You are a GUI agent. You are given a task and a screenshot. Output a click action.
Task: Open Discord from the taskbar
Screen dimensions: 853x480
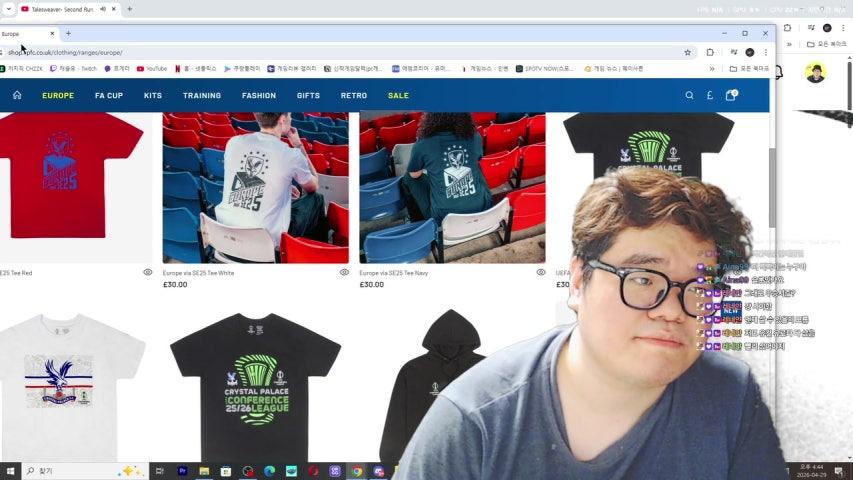[x=379, y=471]
